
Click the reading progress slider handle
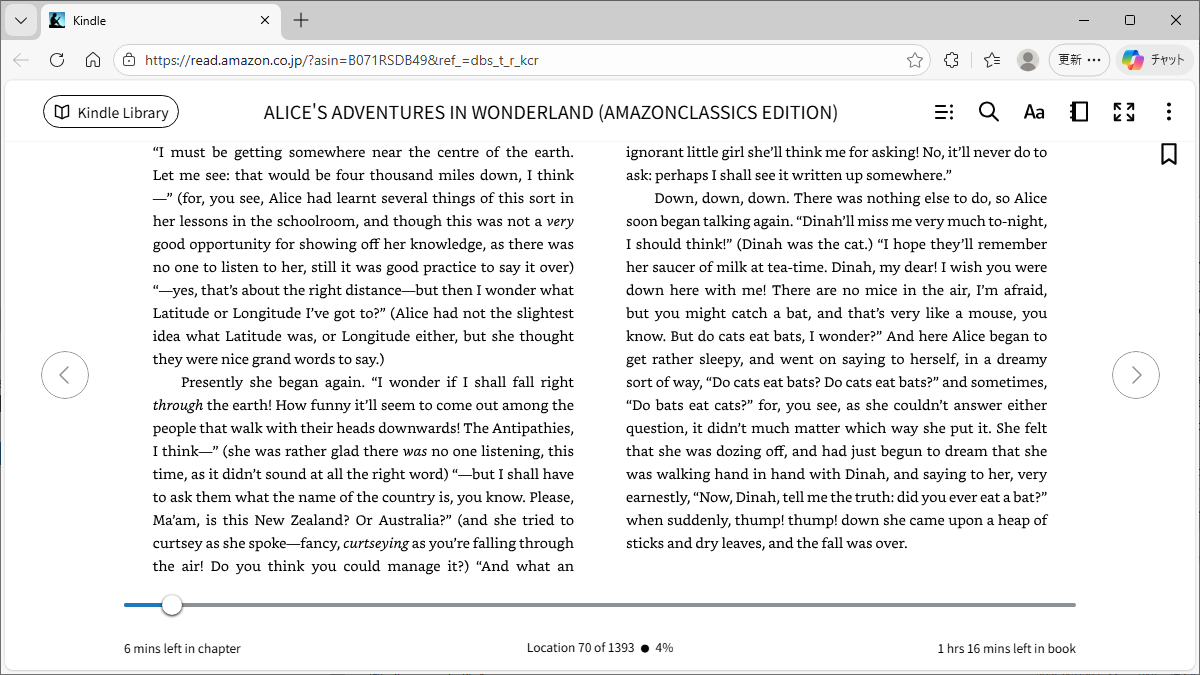point(172,605)
